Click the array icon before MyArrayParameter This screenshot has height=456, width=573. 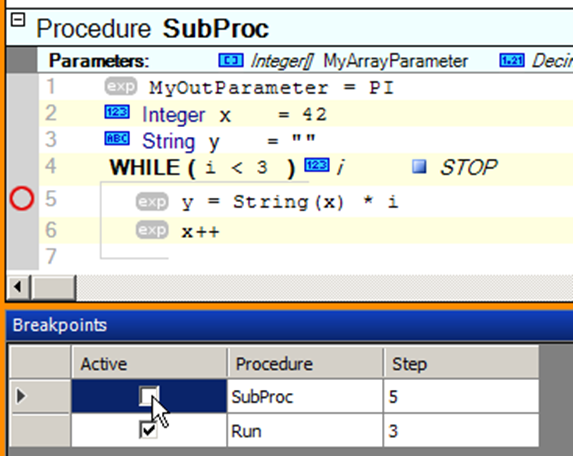point(231,60)
